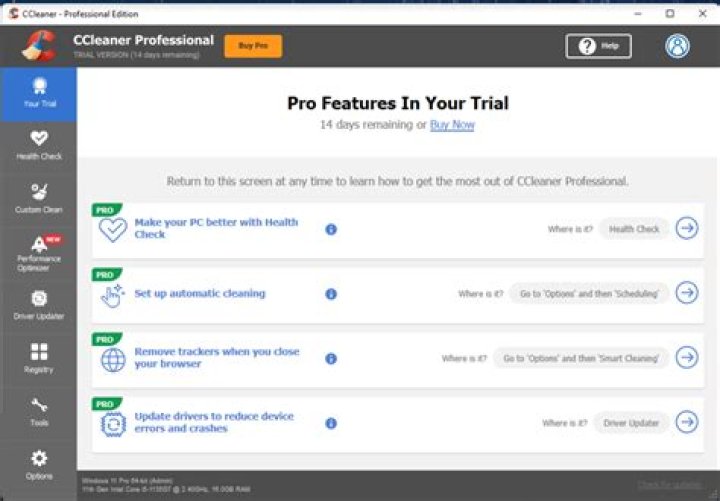Click the info icon for Update drivers
720x501 pixels.
click(x=331, y=423)
